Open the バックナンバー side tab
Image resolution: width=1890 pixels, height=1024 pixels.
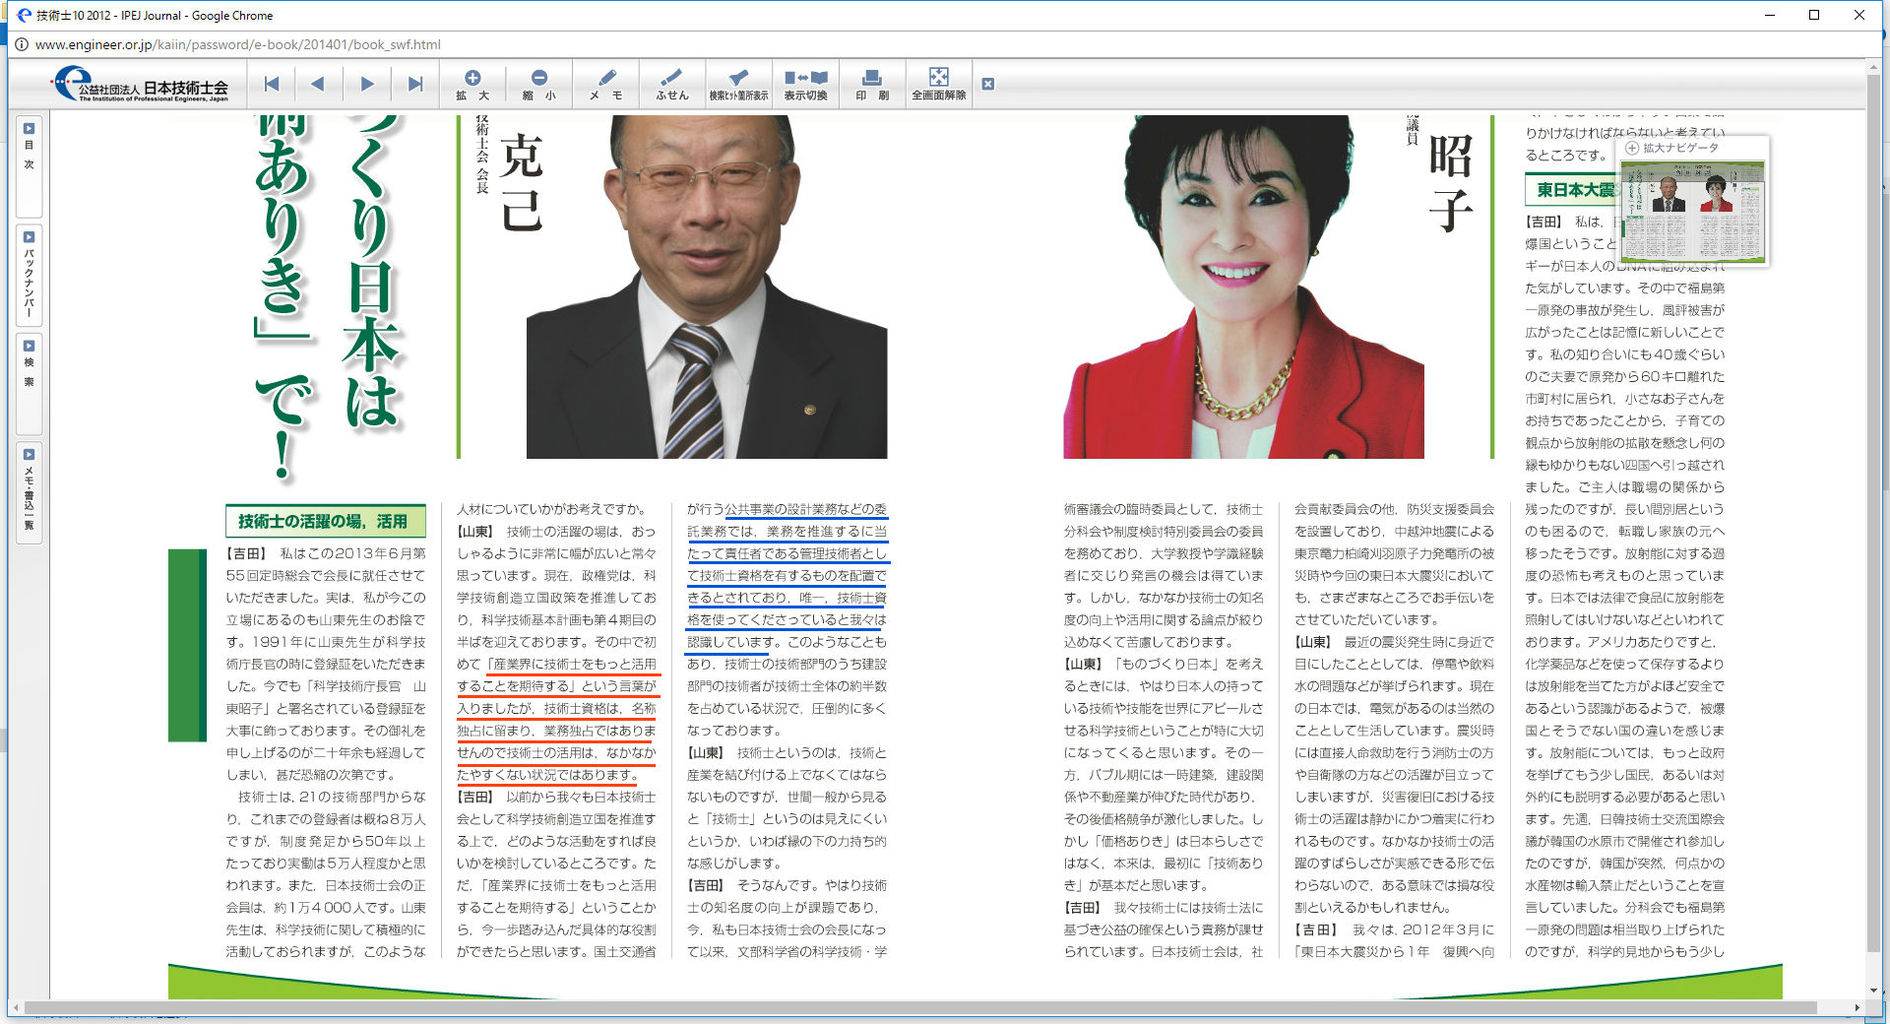click(29, 276)
